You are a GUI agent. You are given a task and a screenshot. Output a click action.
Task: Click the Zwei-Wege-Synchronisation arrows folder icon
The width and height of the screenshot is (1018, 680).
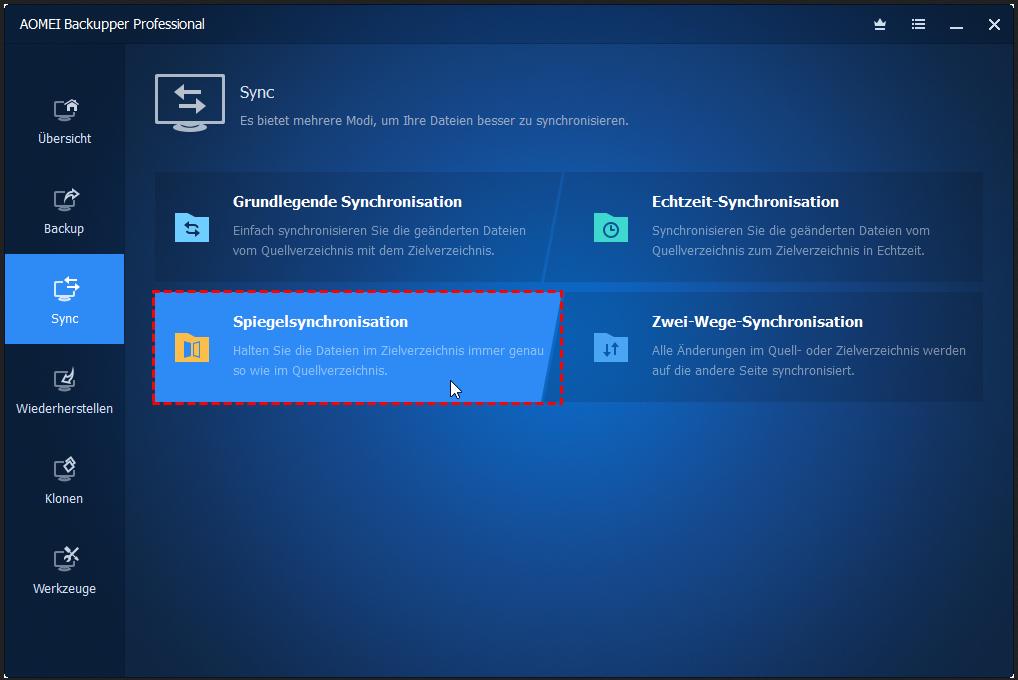[x=610, y=347]
